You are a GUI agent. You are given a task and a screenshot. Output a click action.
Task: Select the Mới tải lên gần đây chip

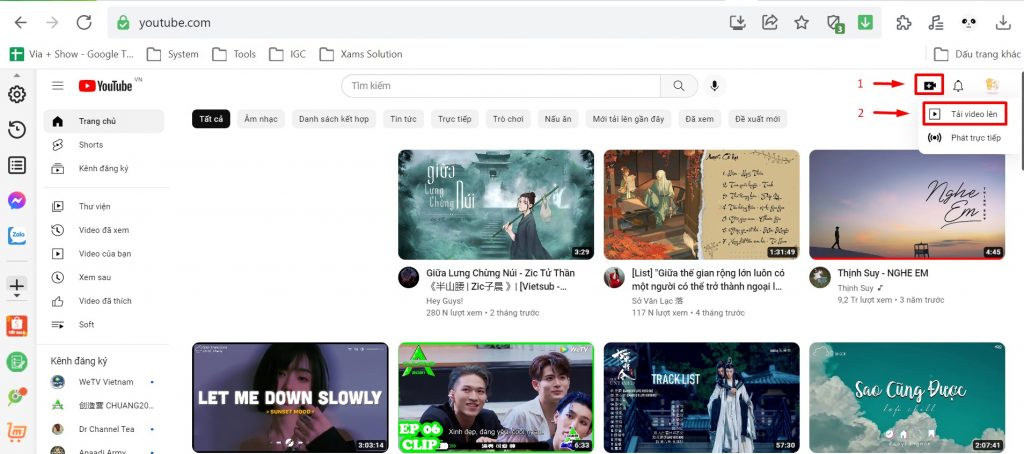coord(628,119)
